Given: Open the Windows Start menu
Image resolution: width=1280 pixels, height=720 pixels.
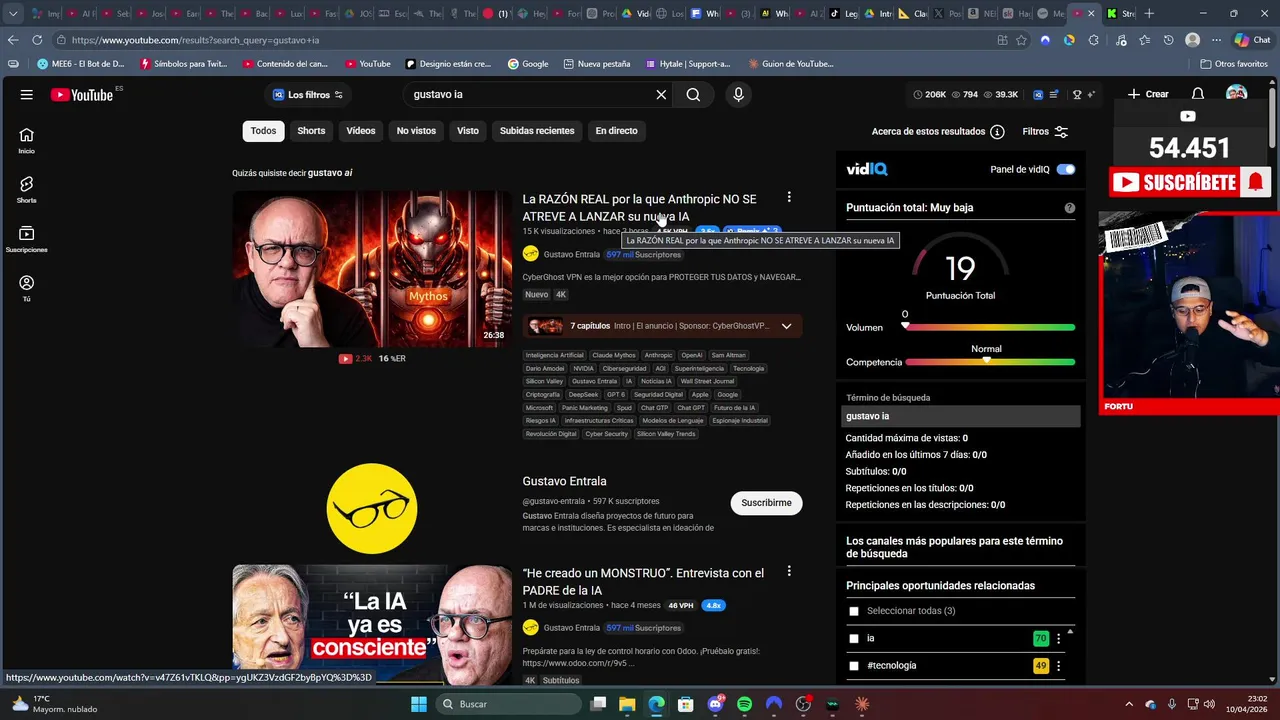Looking at the screenshot, I should (x=419, y=704).
